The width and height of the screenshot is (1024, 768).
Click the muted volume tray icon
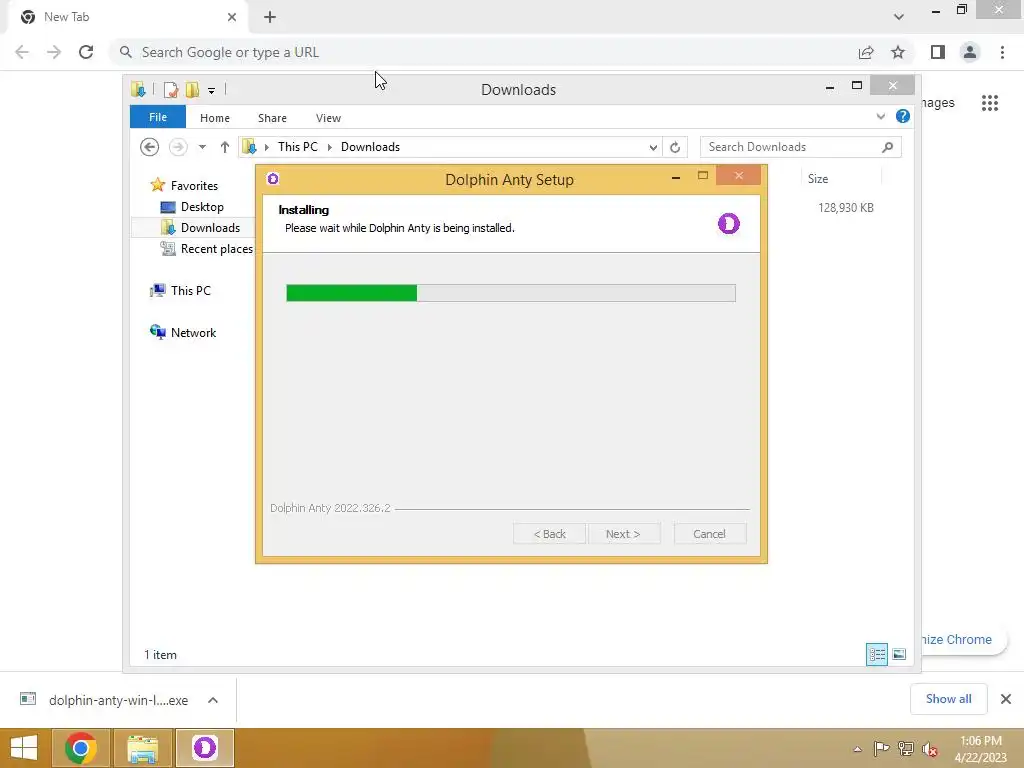coord(929,749)
